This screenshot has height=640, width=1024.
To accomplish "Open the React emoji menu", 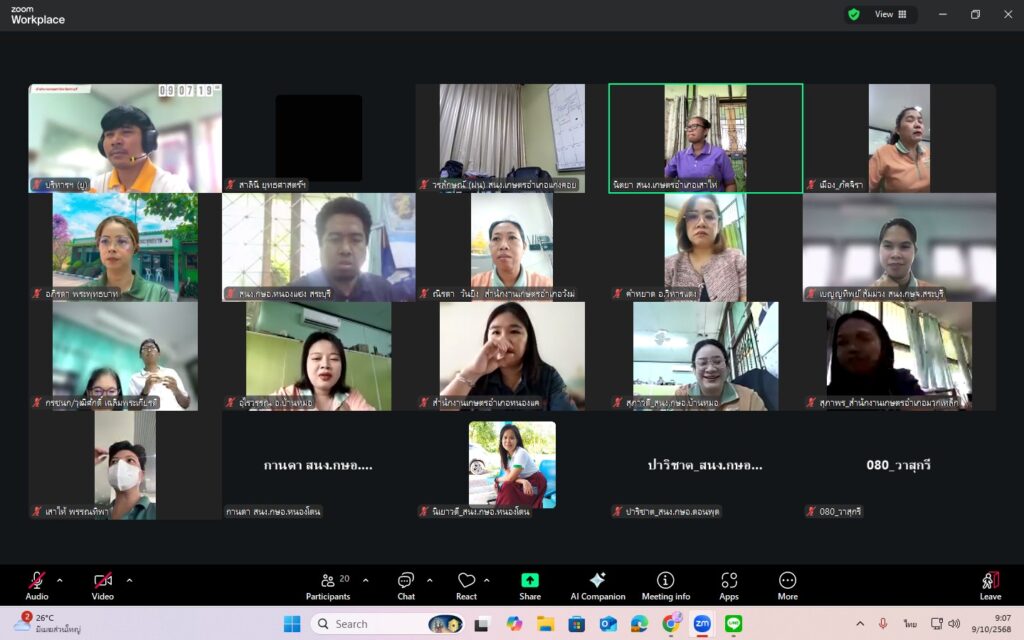I will [x=466, y=585].
